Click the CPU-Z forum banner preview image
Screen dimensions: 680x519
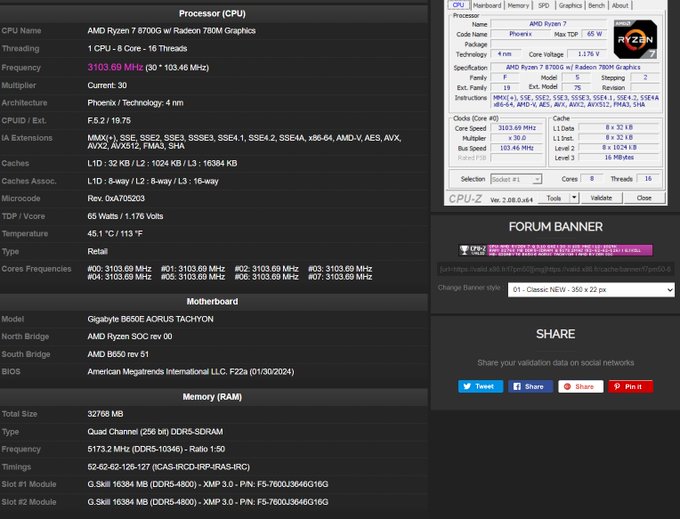coord(556,250)
